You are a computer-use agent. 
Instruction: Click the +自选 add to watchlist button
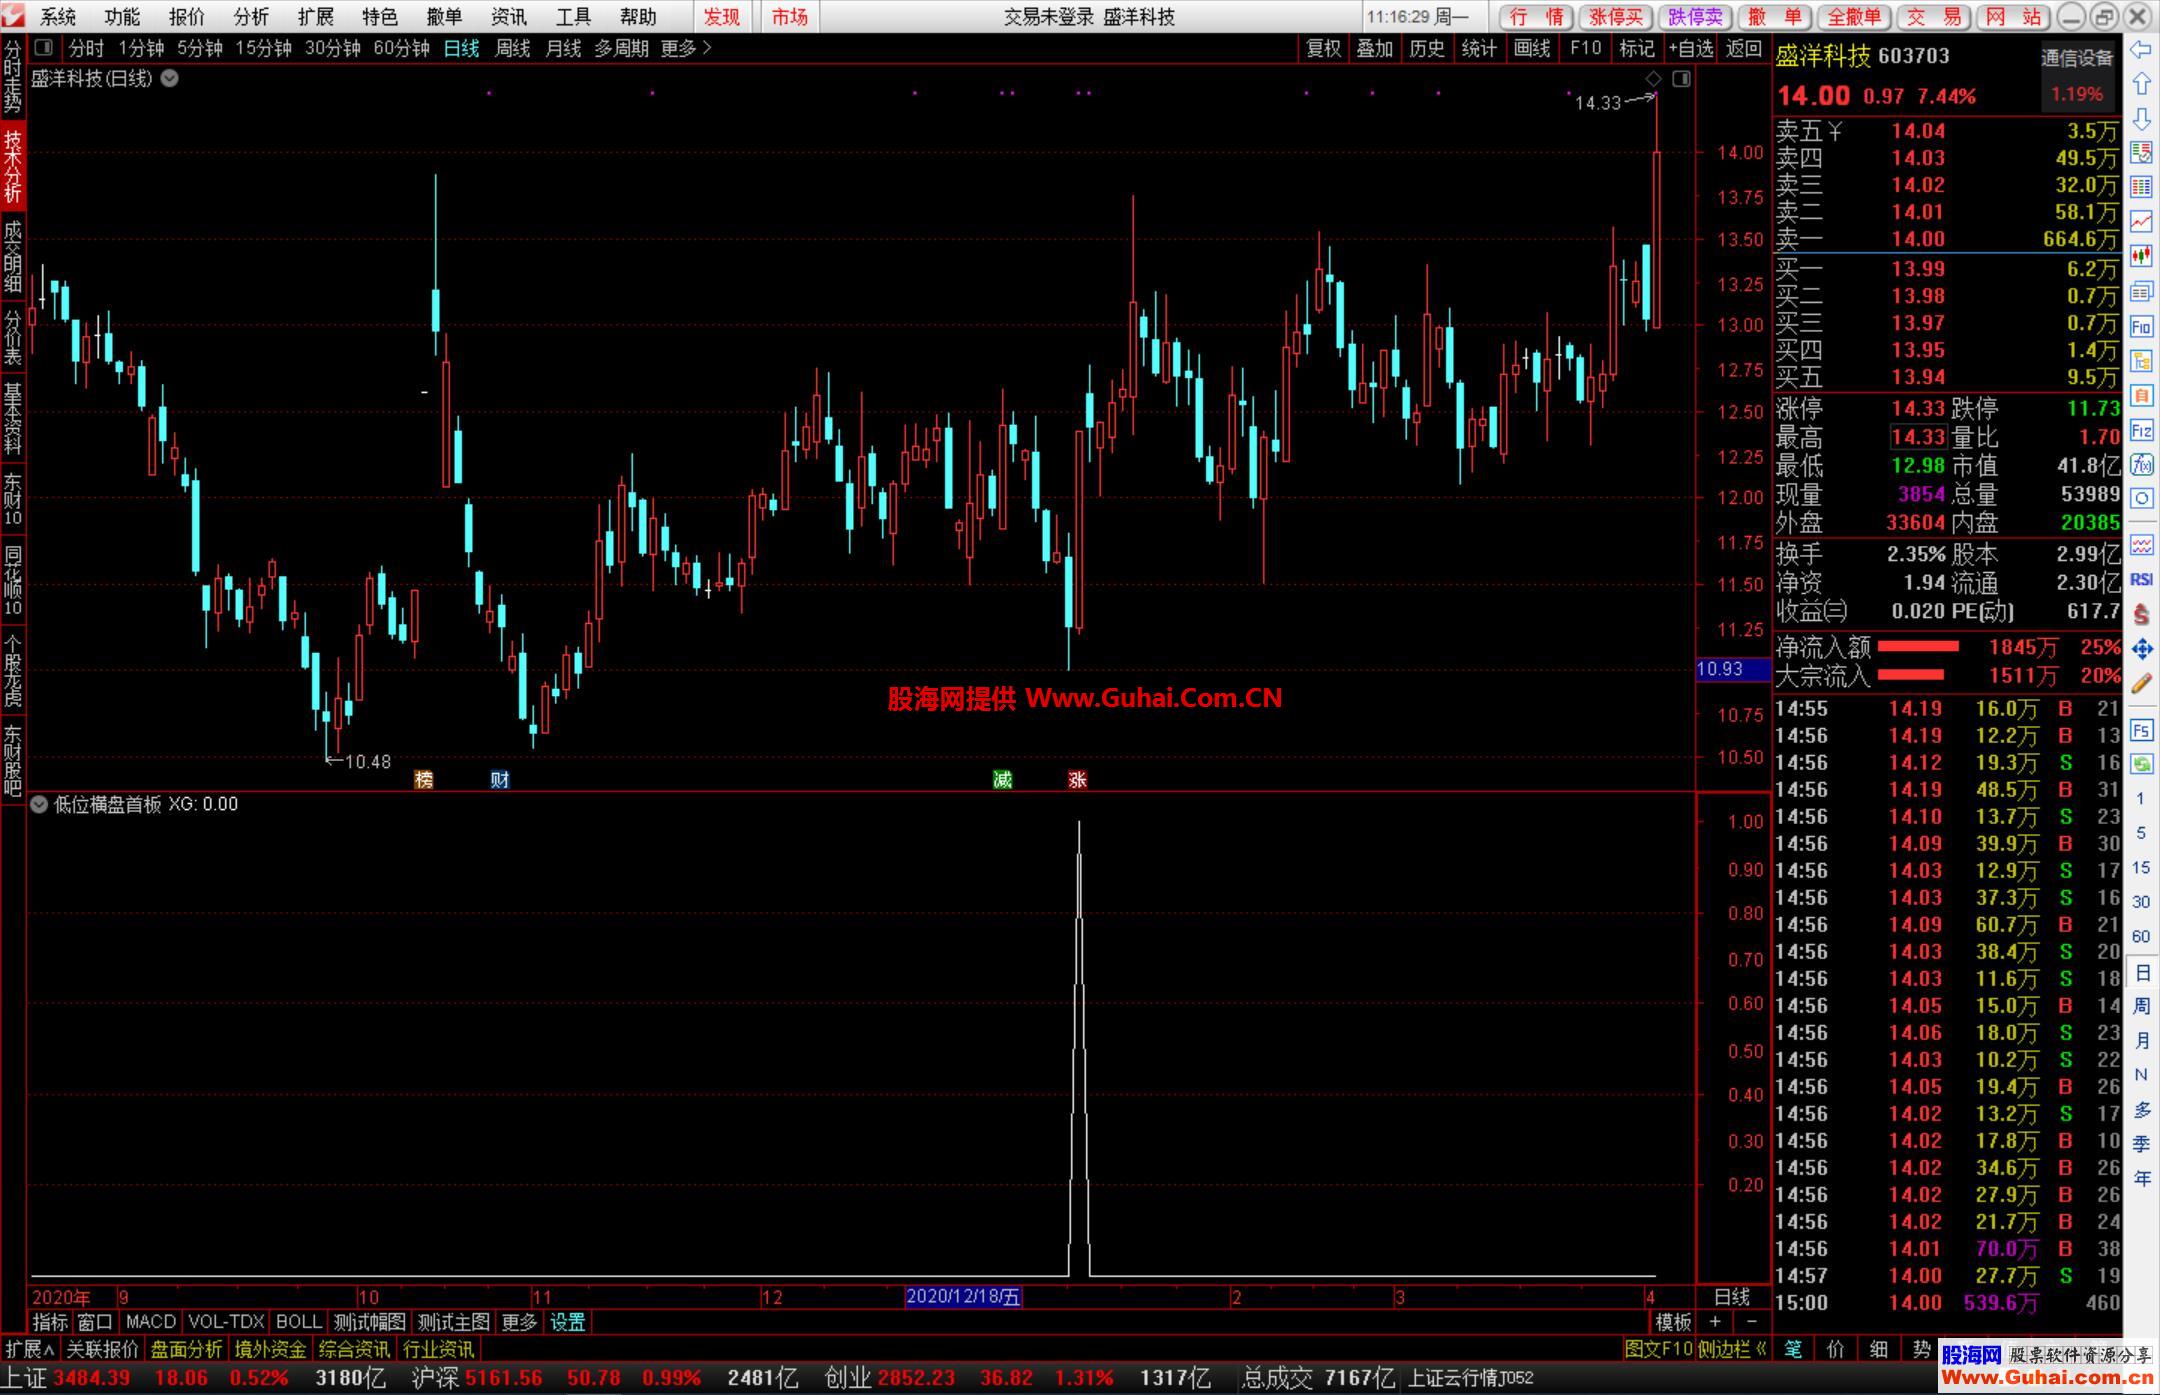pyautogui.click(x=1691, y=48)
